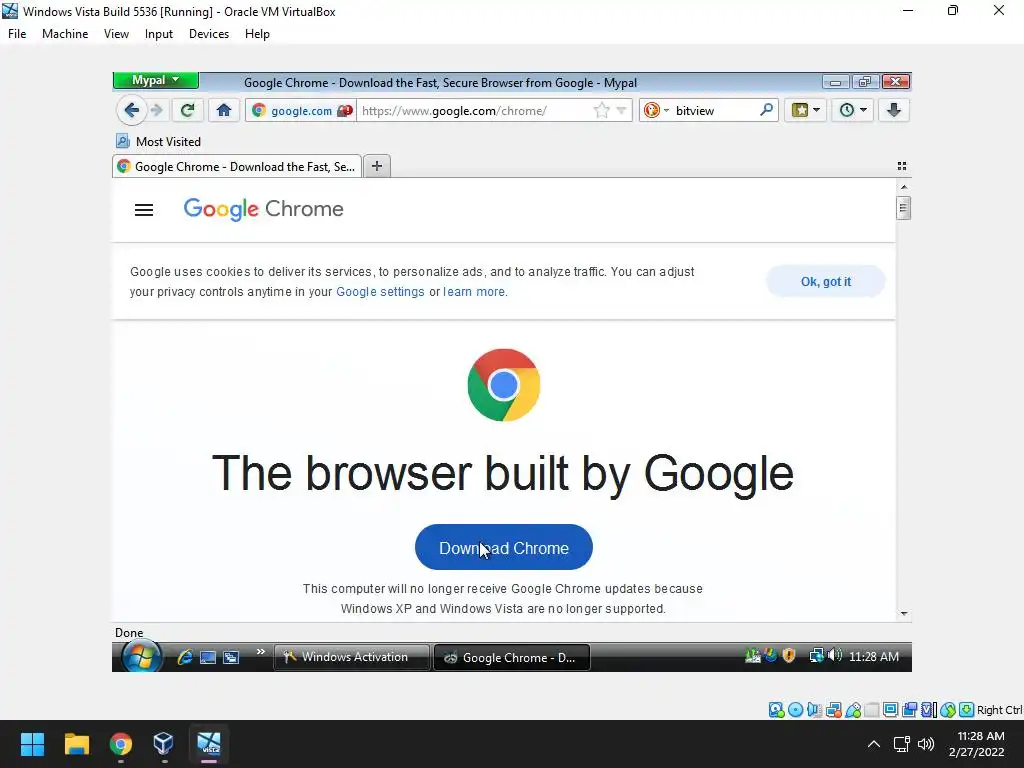Click the Vista tray network icon

pos(816,655)
